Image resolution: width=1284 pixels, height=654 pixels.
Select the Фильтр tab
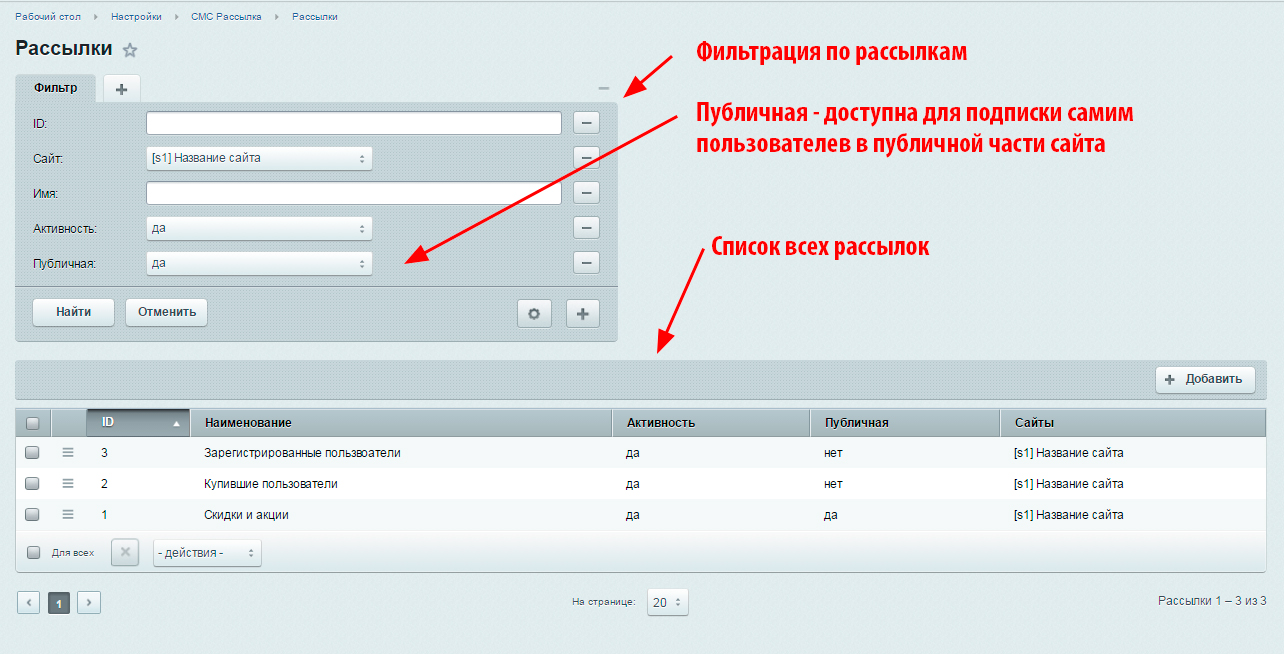point(55,88)
